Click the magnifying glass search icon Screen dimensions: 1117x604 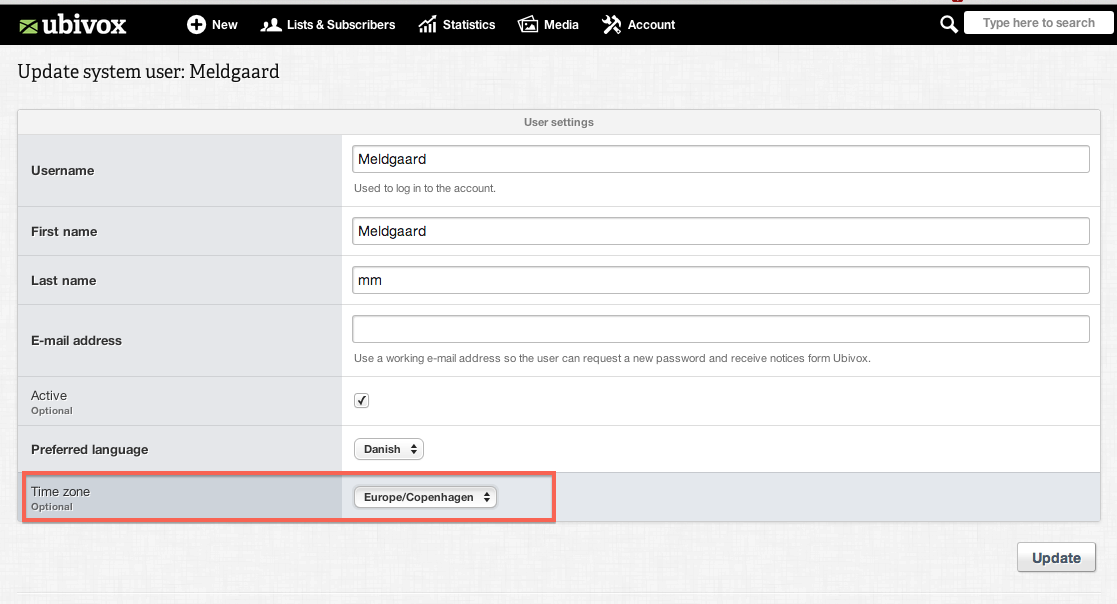click(948, 24)
